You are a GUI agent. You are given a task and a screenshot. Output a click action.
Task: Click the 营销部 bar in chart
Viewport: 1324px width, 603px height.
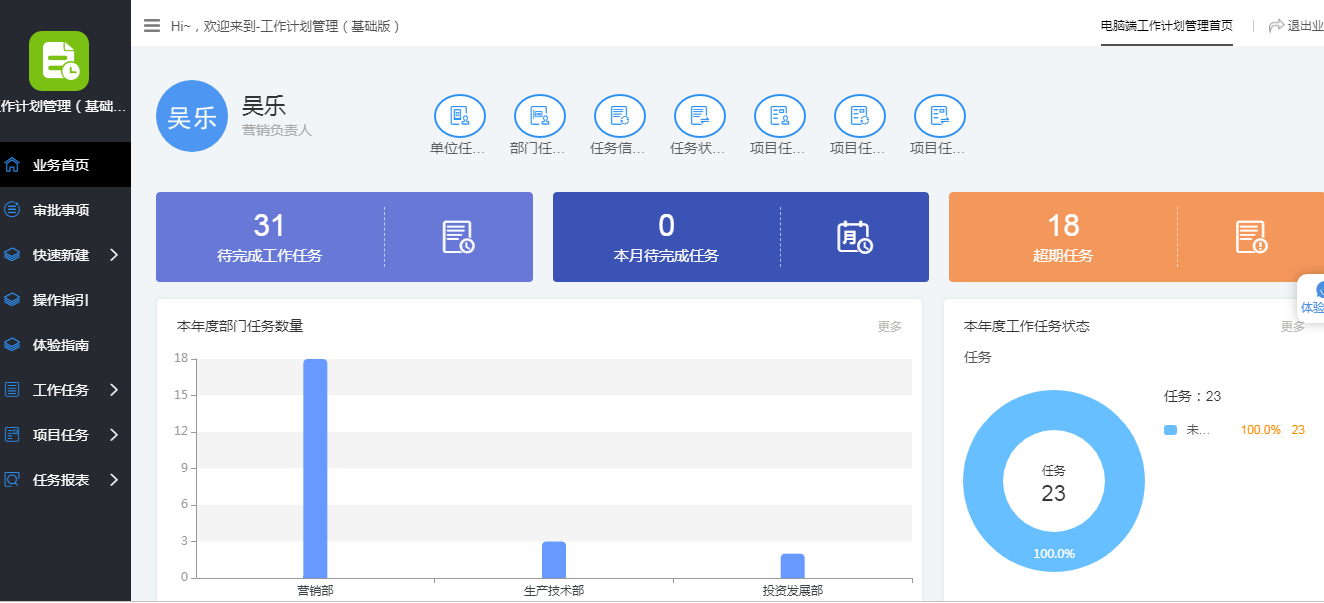point(315,468)
